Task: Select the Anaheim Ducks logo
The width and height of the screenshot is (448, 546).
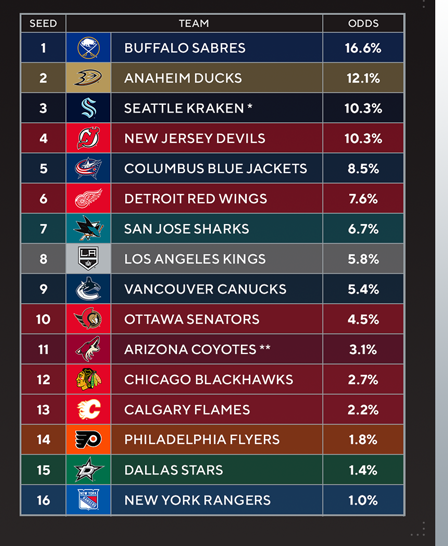Action: [88, 78]
